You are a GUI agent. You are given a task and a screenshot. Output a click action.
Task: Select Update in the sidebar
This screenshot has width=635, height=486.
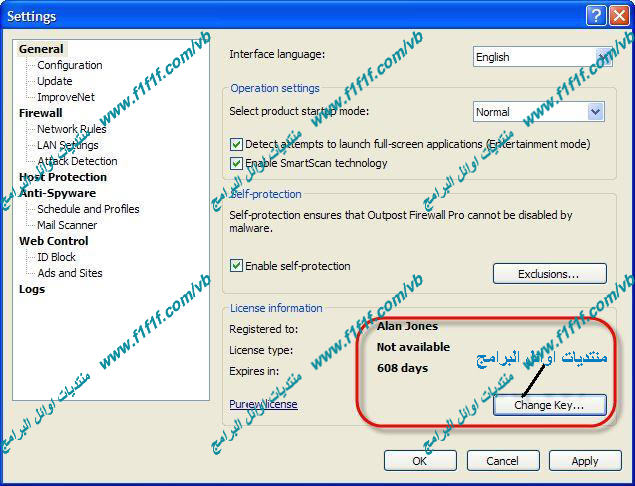(54, 81)
